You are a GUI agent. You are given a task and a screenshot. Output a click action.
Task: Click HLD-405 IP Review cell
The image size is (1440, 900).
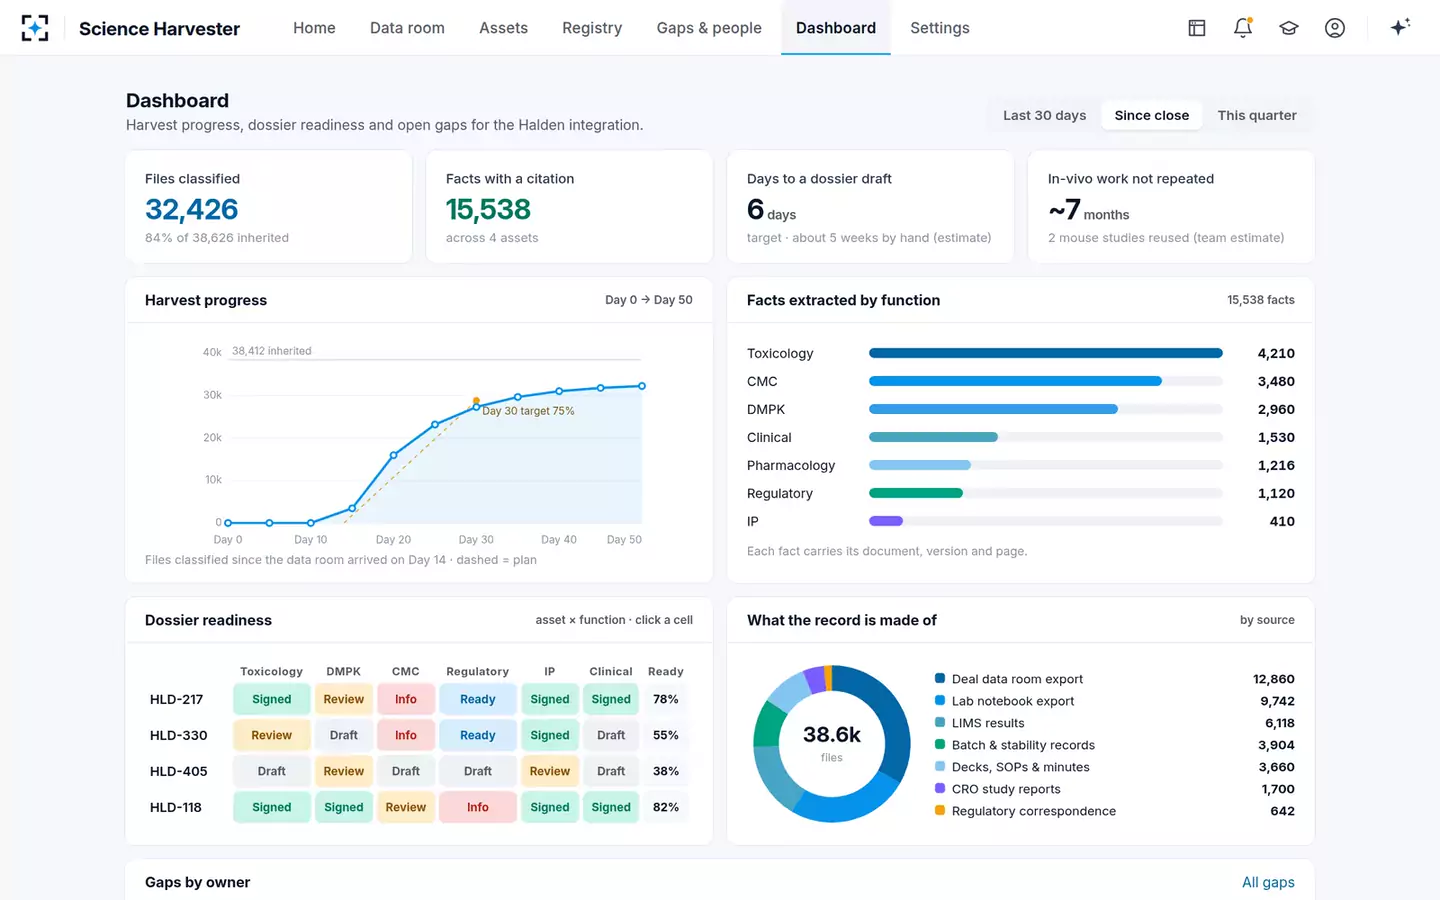(550, 771)
